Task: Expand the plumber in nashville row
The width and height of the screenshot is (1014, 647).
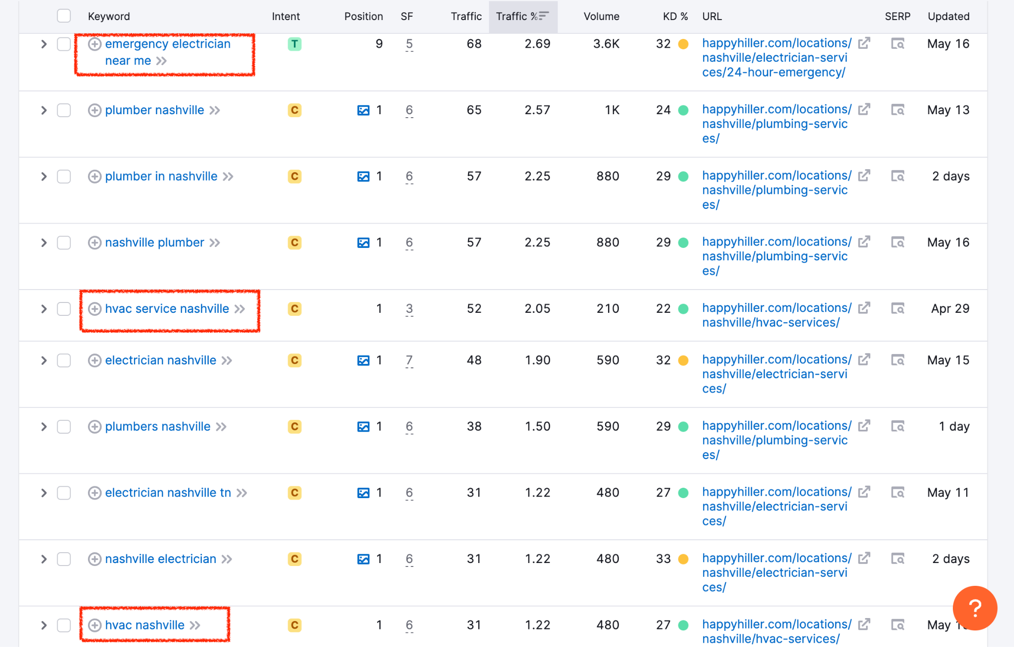Action: tap(43, 177)
